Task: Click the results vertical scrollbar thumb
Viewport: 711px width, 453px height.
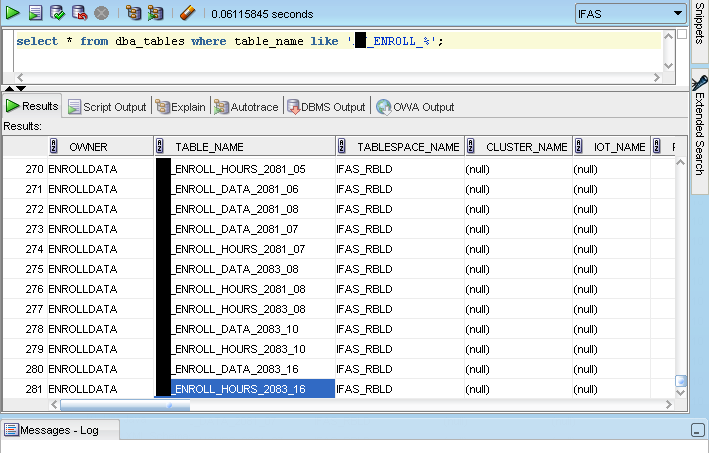Action: click(681, 380)
